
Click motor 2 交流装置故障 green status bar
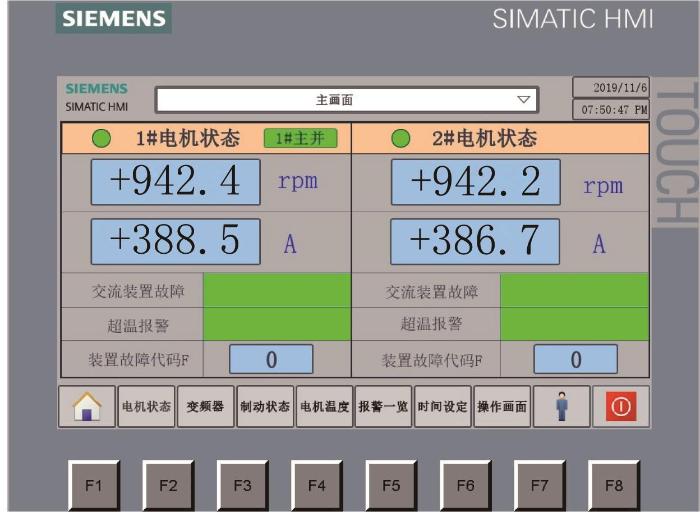point(575,290)
